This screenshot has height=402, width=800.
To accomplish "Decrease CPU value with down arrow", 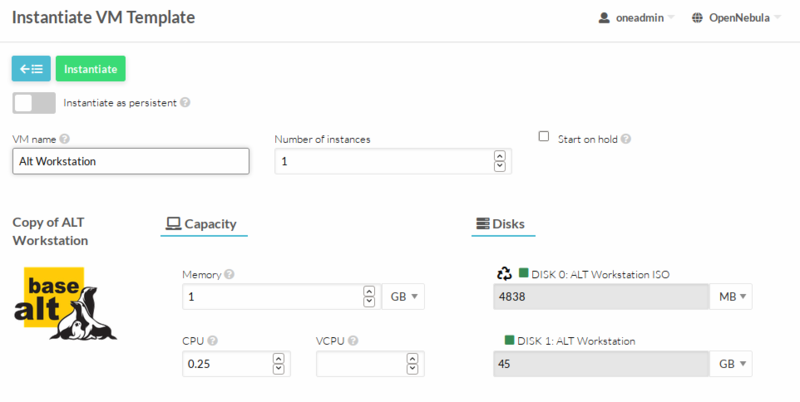I will (x=279, y=369).
